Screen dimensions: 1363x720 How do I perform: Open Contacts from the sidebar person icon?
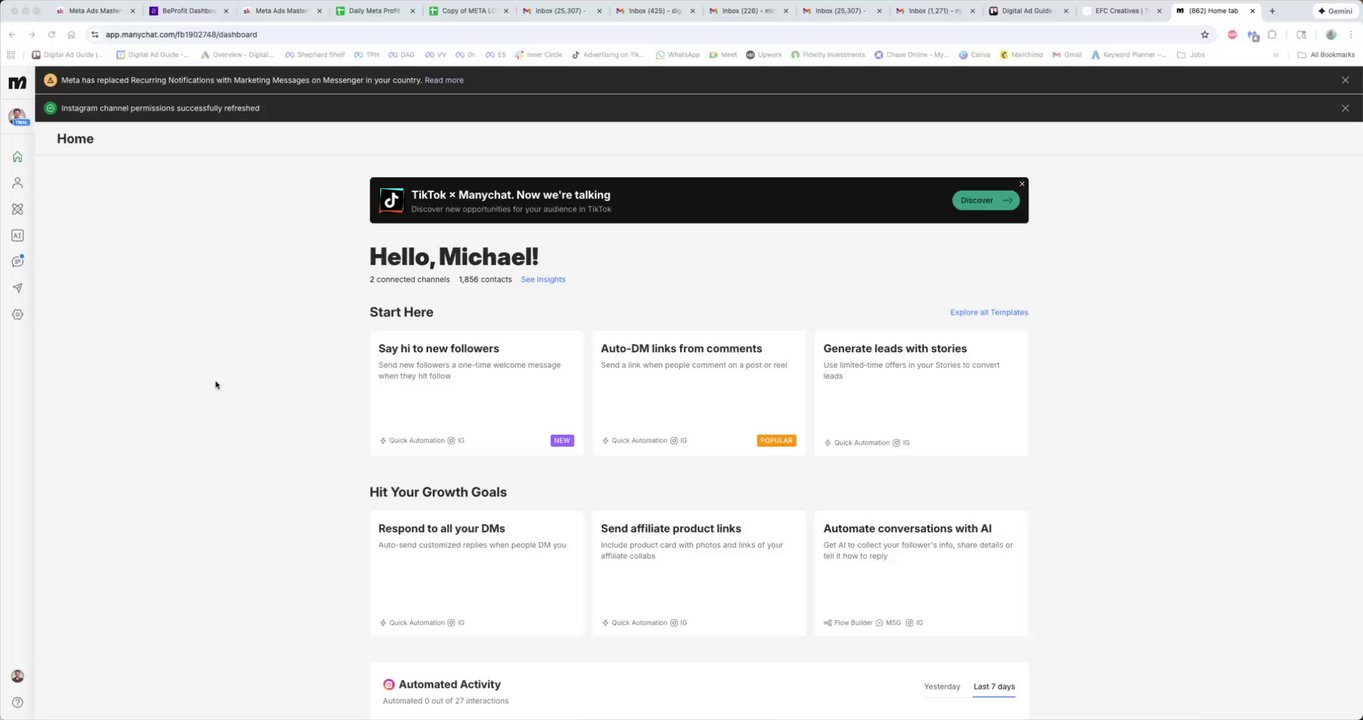(17, 183)
